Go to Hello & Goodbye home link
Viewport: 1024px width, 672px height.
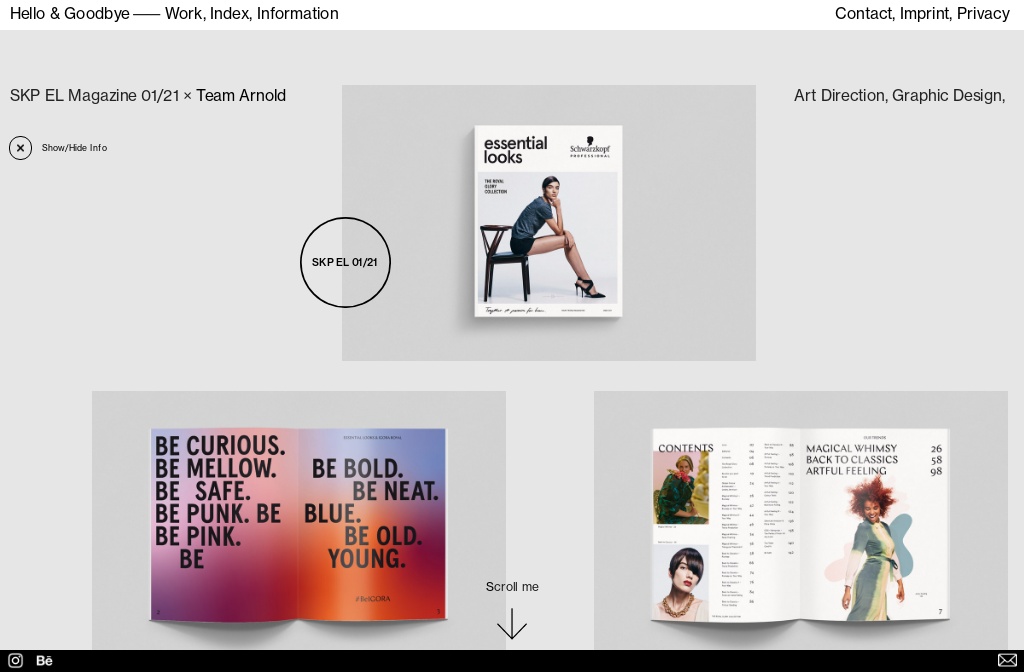point(69,14)
